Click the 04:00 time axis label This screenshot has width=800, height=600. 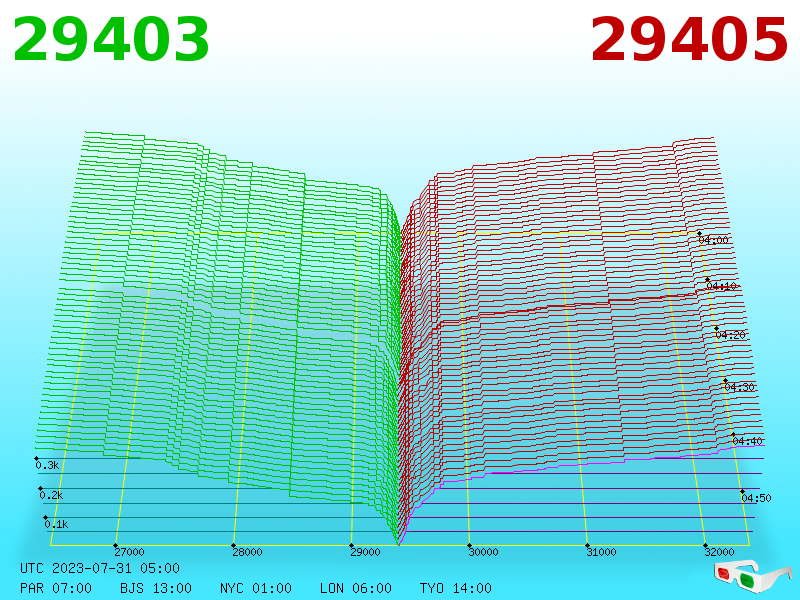pyautogui.click(x=713, y=240)
